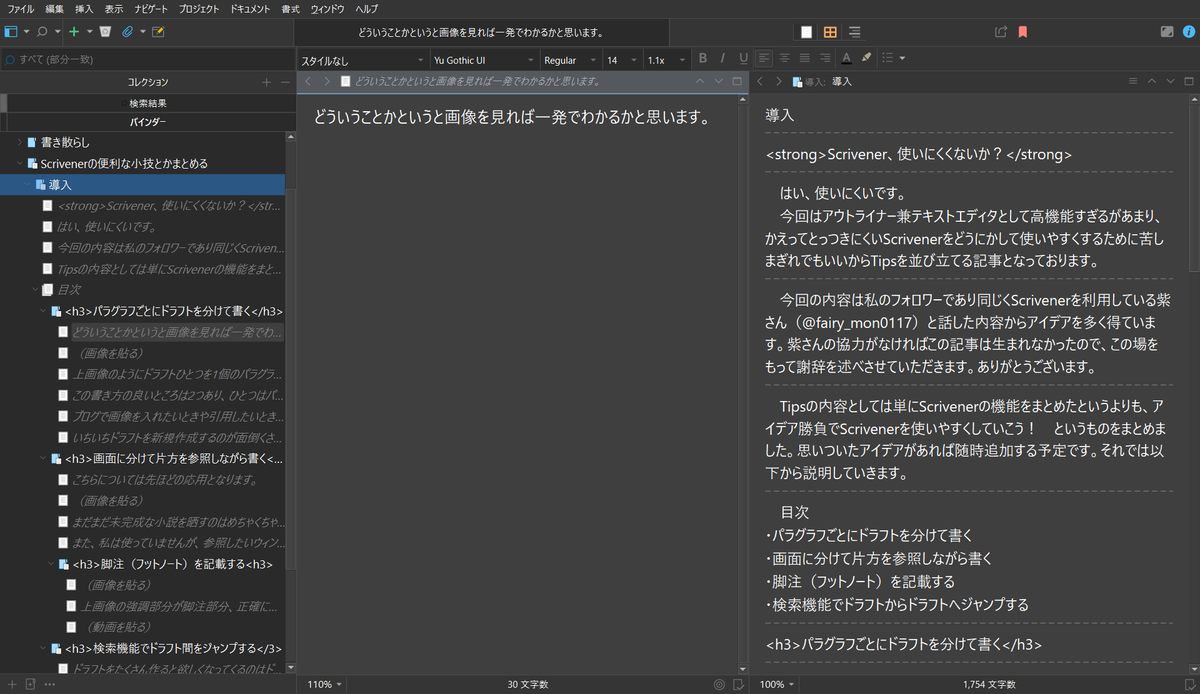Switch to Outliner view mode icon
The image size is (1200, 694).
pyautogui.click(x=854, y=32)
